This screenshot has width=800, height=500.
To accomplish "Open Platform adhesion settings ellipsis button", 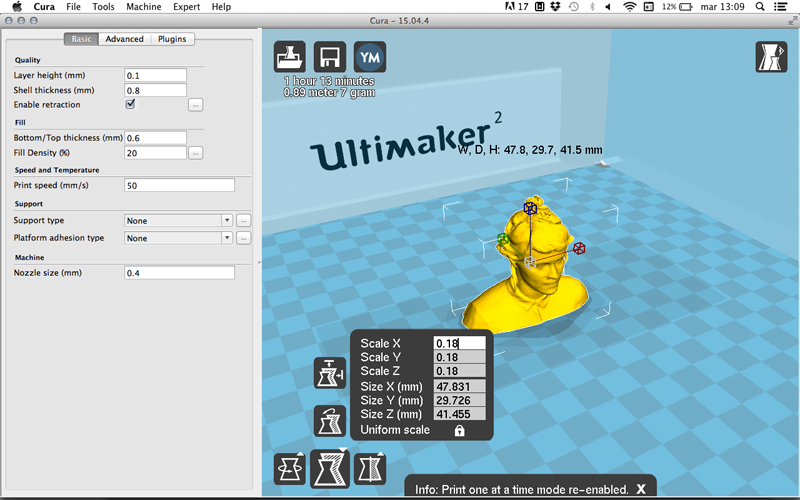I will click(x=243, y=238).
